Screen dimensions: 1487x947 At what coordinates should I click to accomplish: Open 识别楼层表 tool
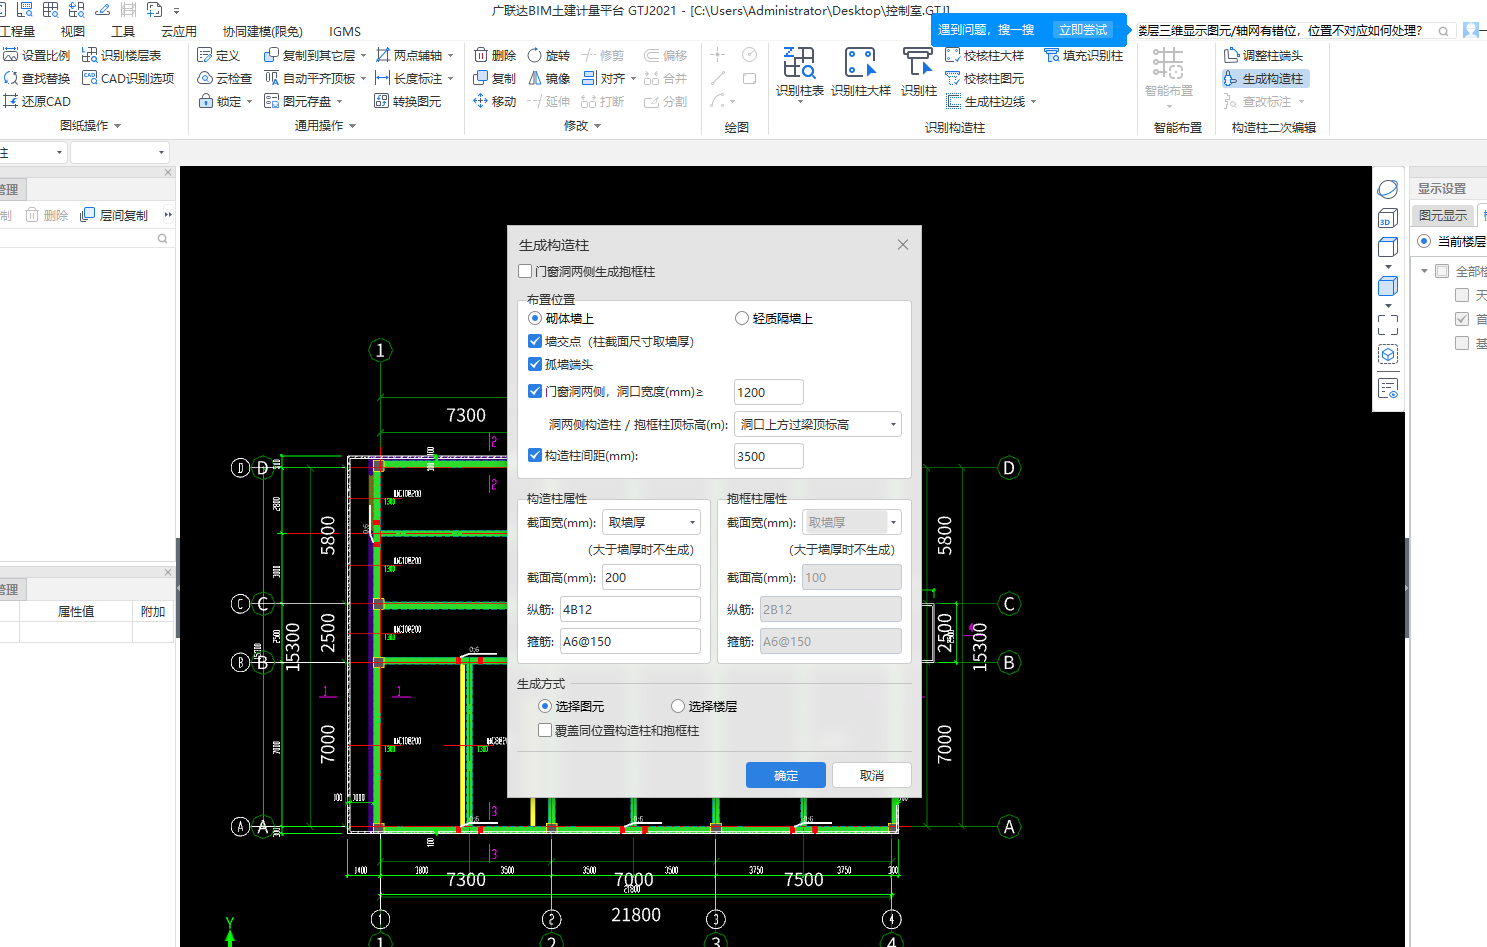pos(121,55)
